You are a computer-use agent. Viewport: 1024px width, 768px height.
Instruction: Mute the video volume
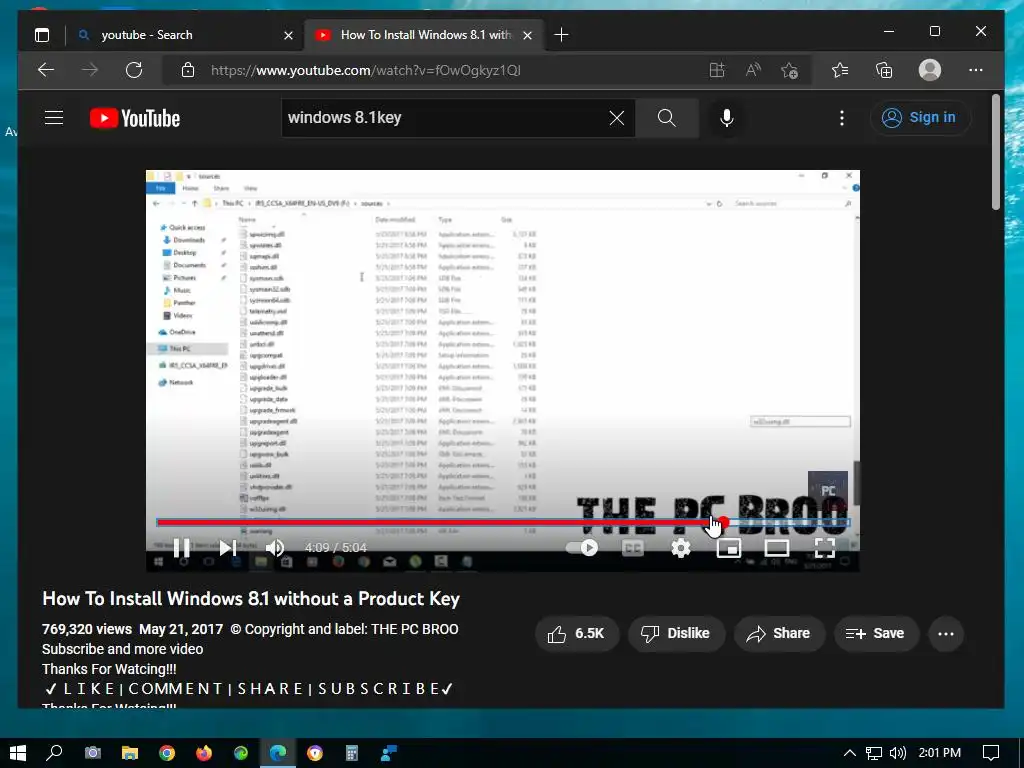tap(275, 547)
